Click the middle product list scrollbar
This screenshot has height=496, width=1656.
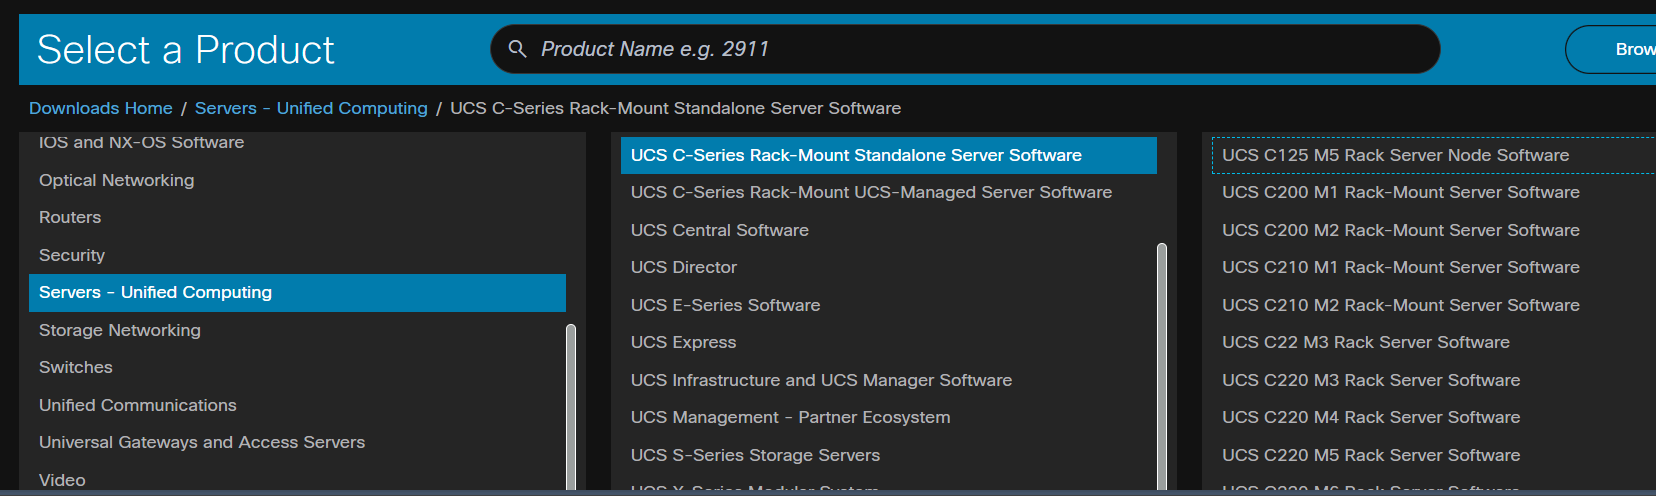(1162, 367)
